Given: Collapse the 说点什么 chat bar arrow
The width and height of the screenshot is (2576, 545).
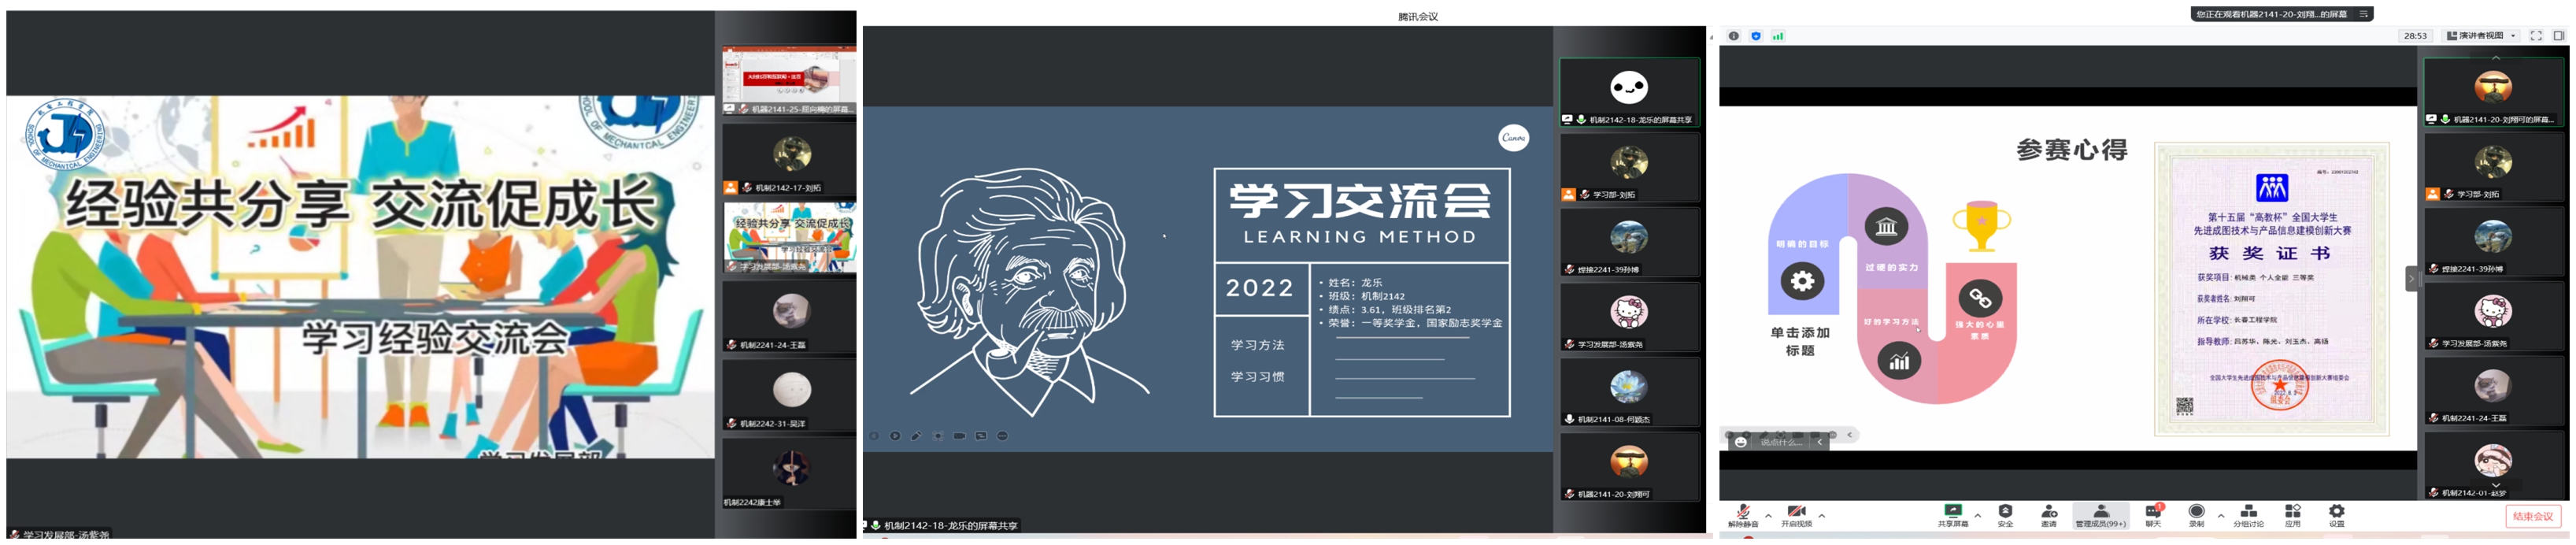Looking at the screenshot, I should click(x=1820, y=443).
